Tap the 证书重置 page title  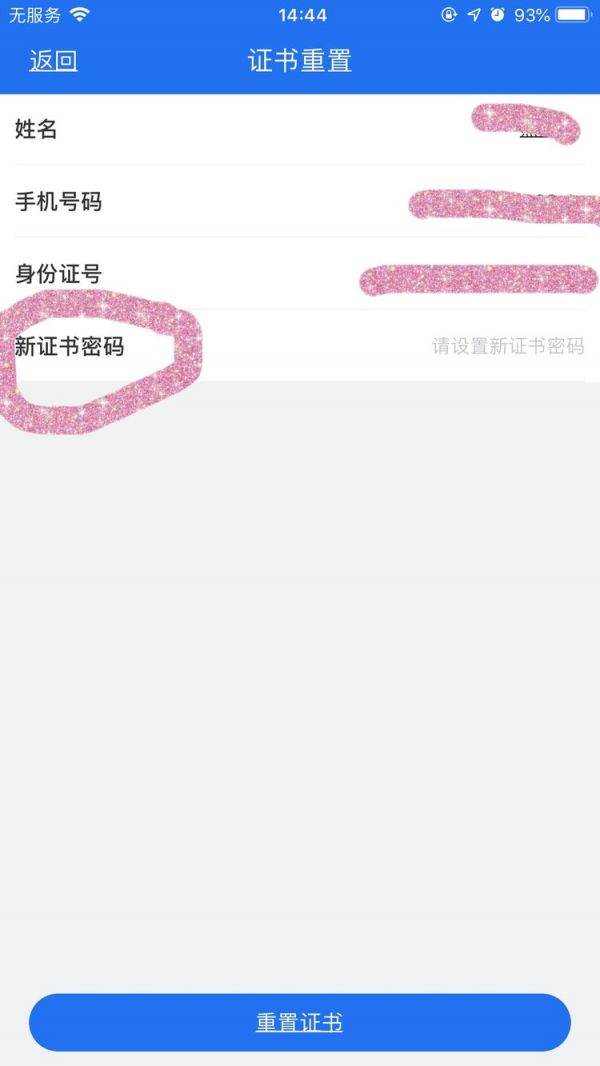[x=300, y=61]
